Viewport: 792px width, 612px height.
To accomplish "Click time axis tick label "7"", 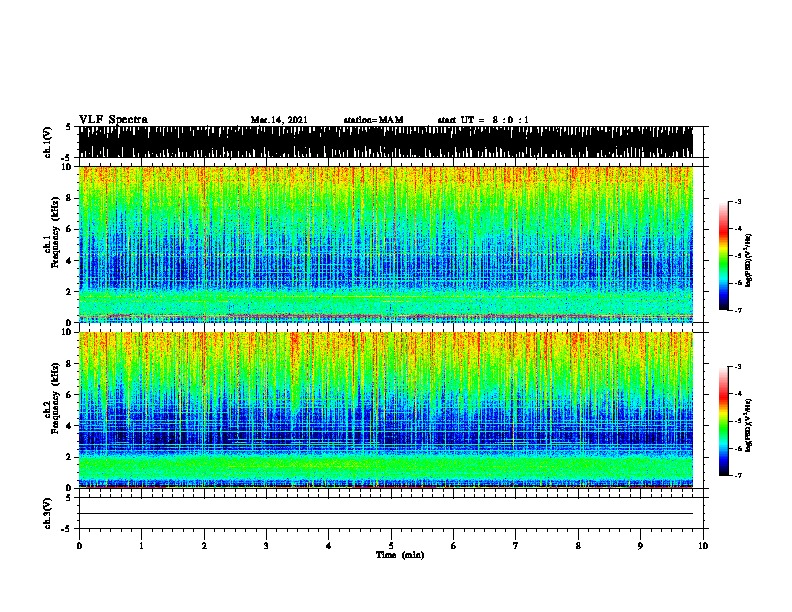I will coord(516,546).
